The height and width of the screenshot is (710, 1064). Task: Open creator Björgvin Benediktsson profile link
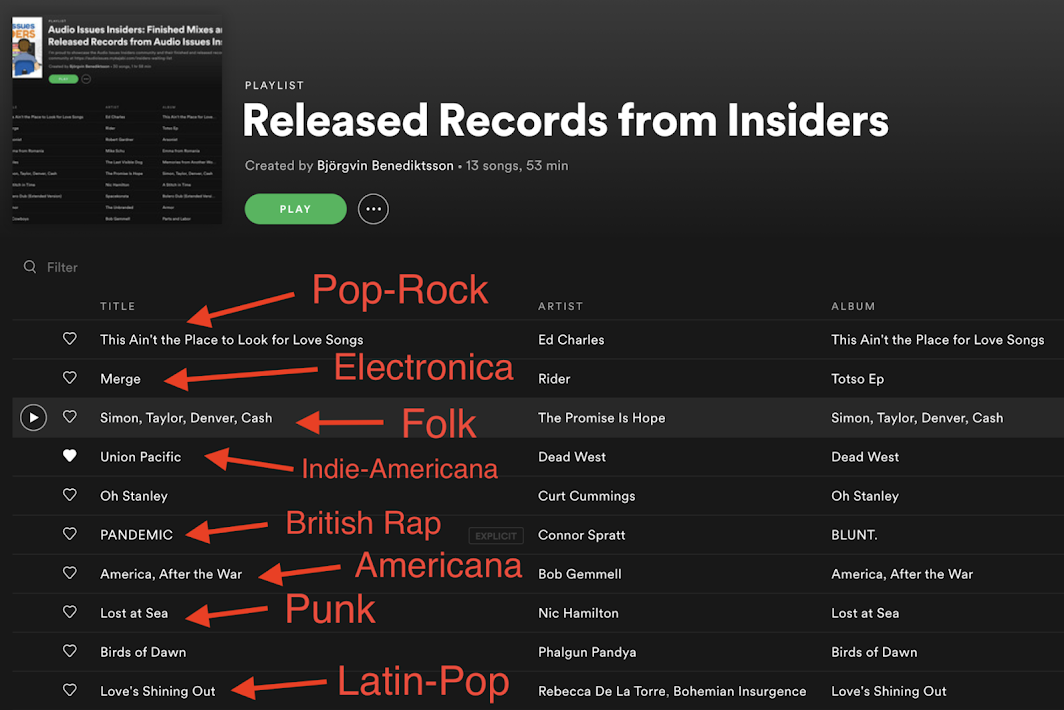pos(385,166)
